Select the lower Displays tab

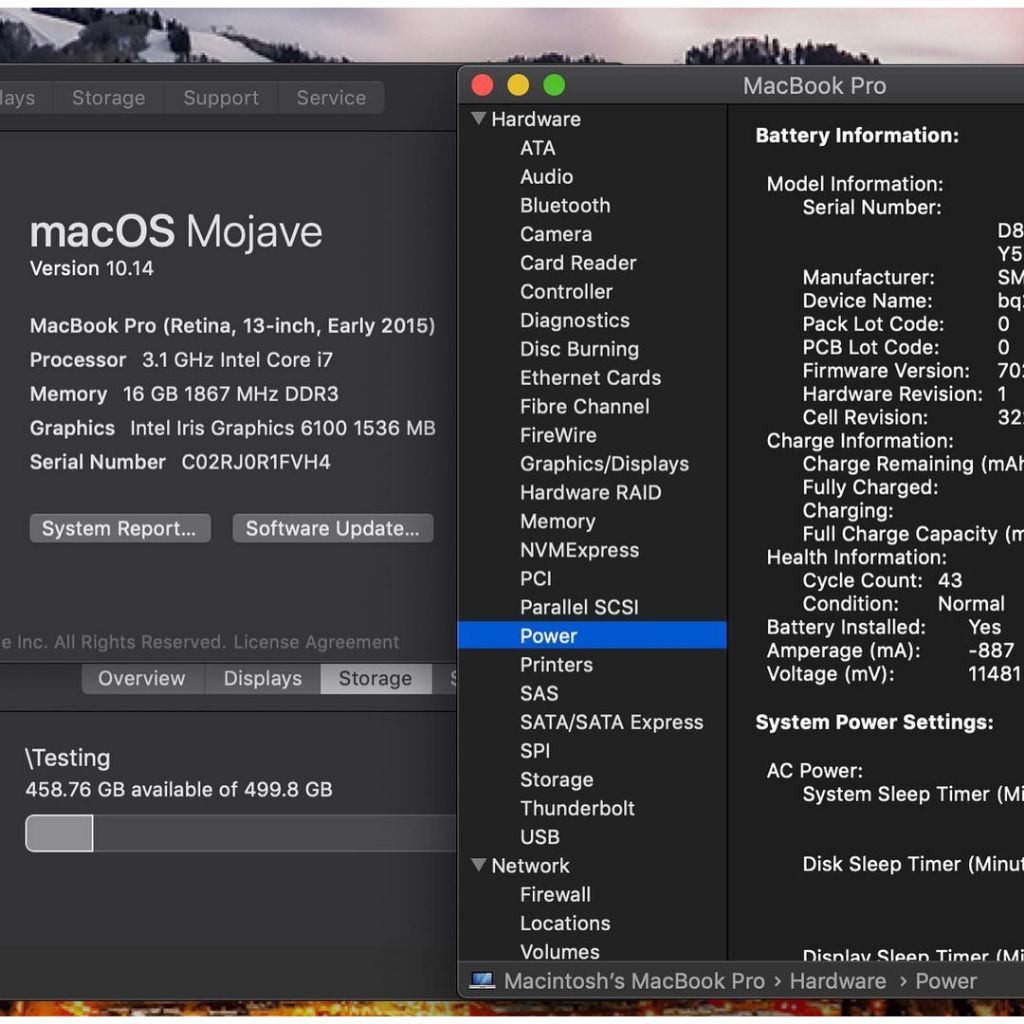(262, 678)
